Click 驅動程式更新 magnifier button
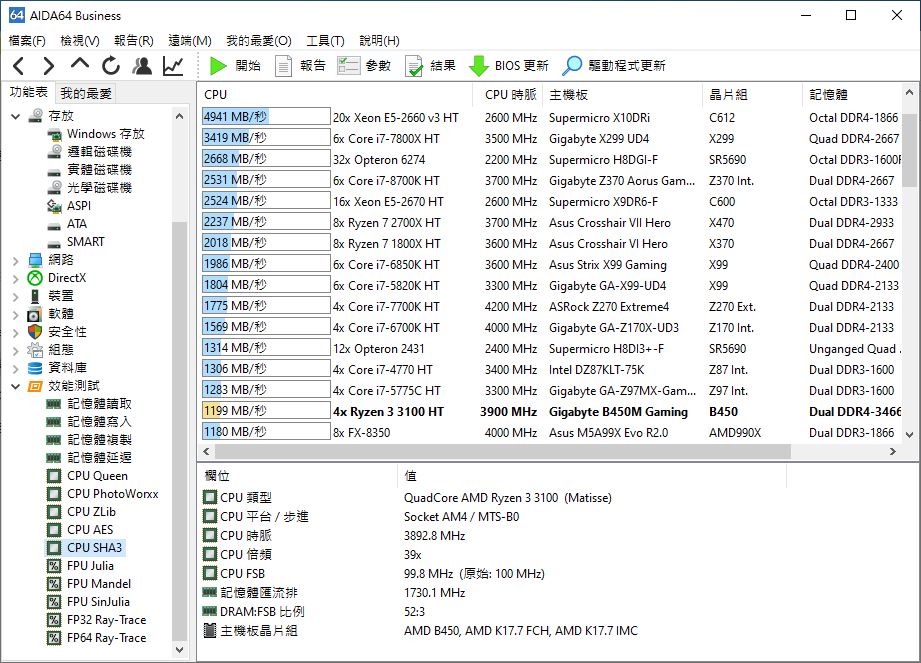The width and height of the screenshot is (921, 663). 614,66
